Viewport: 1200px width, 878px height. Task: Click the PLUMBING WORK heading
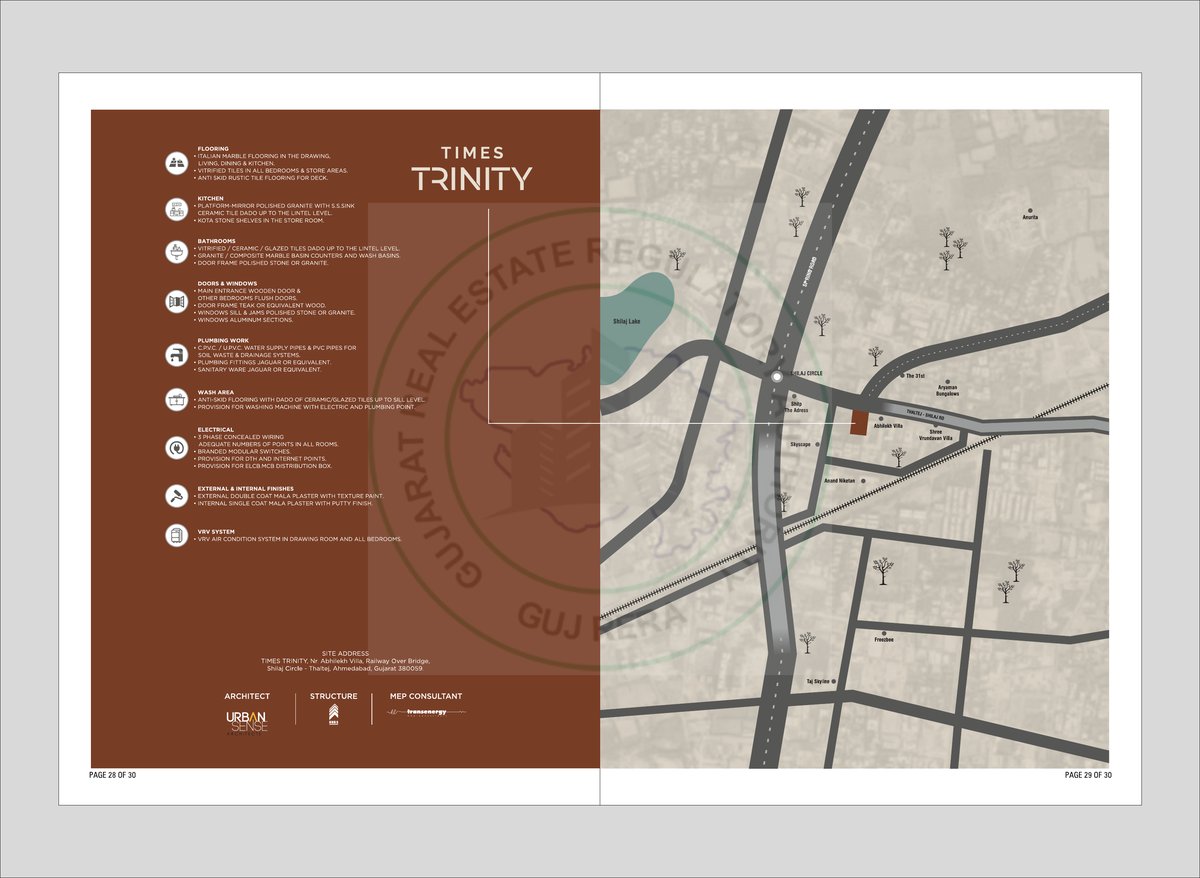(x=222, y=341)
